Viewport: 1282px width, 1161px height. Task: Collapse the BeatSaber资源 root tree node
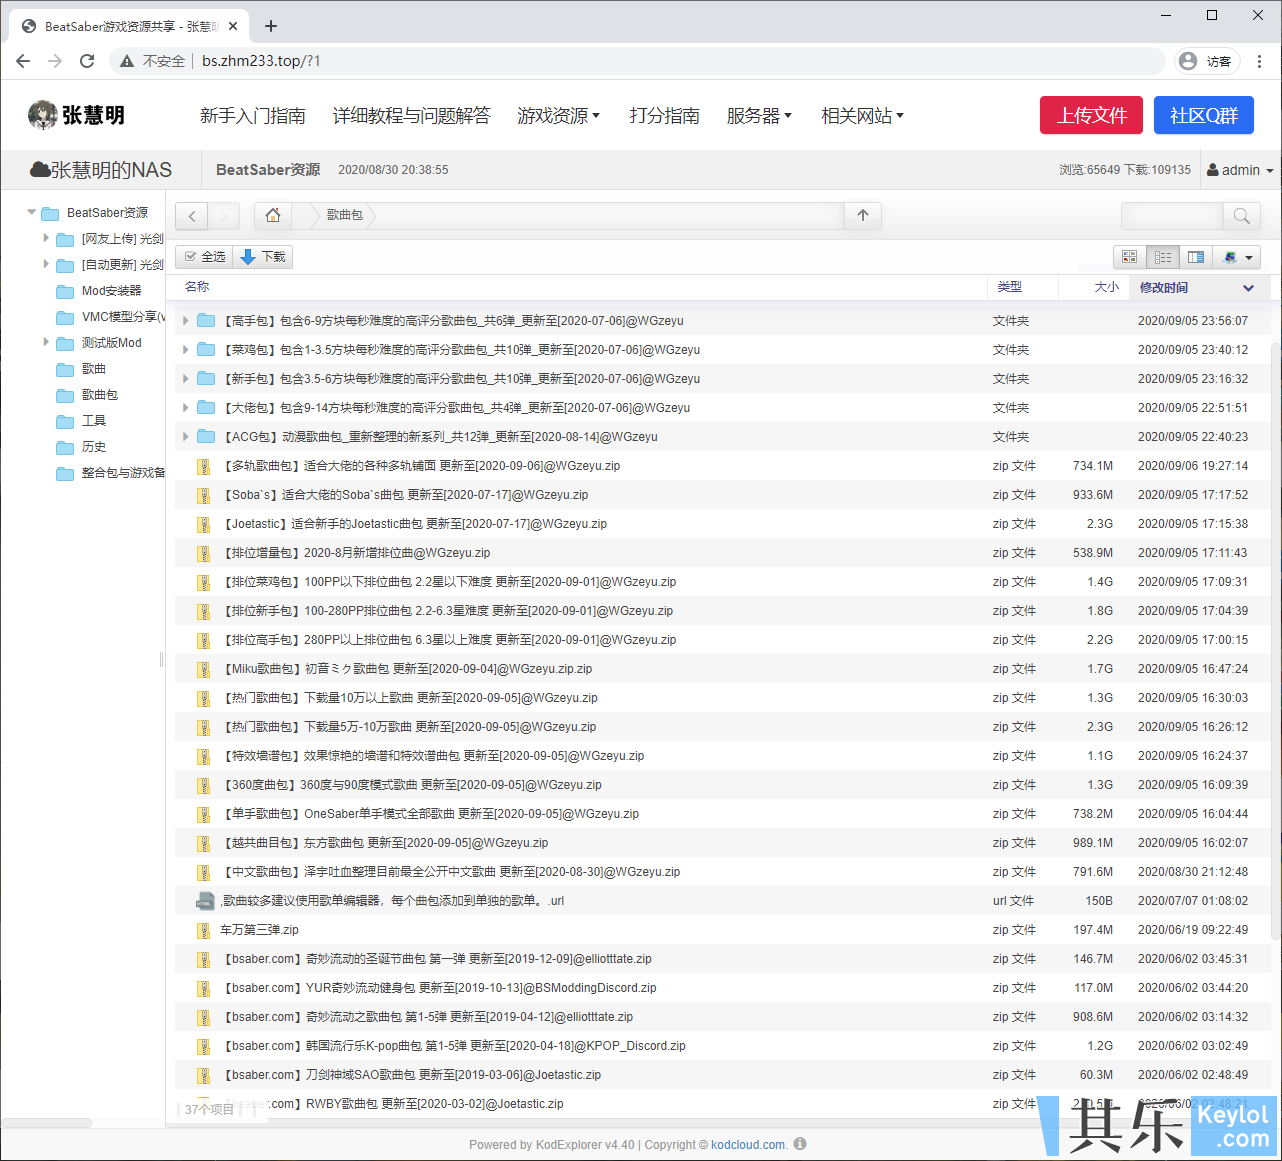click(x=31, y=212)
